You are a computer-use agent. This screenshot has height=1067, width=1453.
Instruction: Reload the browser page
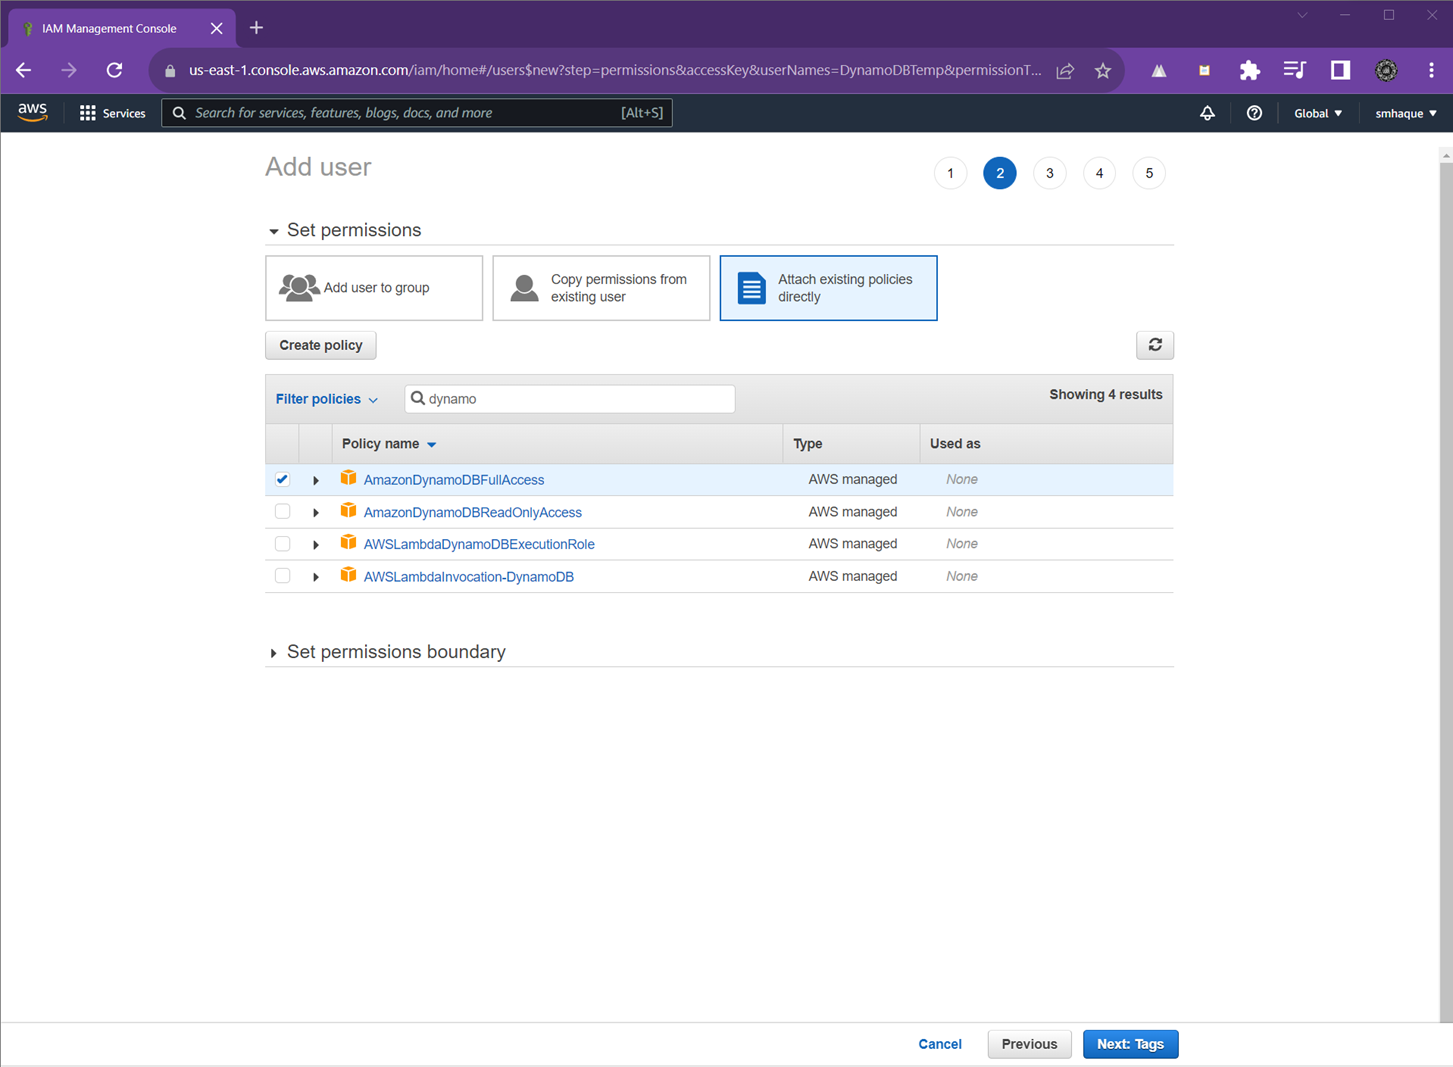click(115, 70)
